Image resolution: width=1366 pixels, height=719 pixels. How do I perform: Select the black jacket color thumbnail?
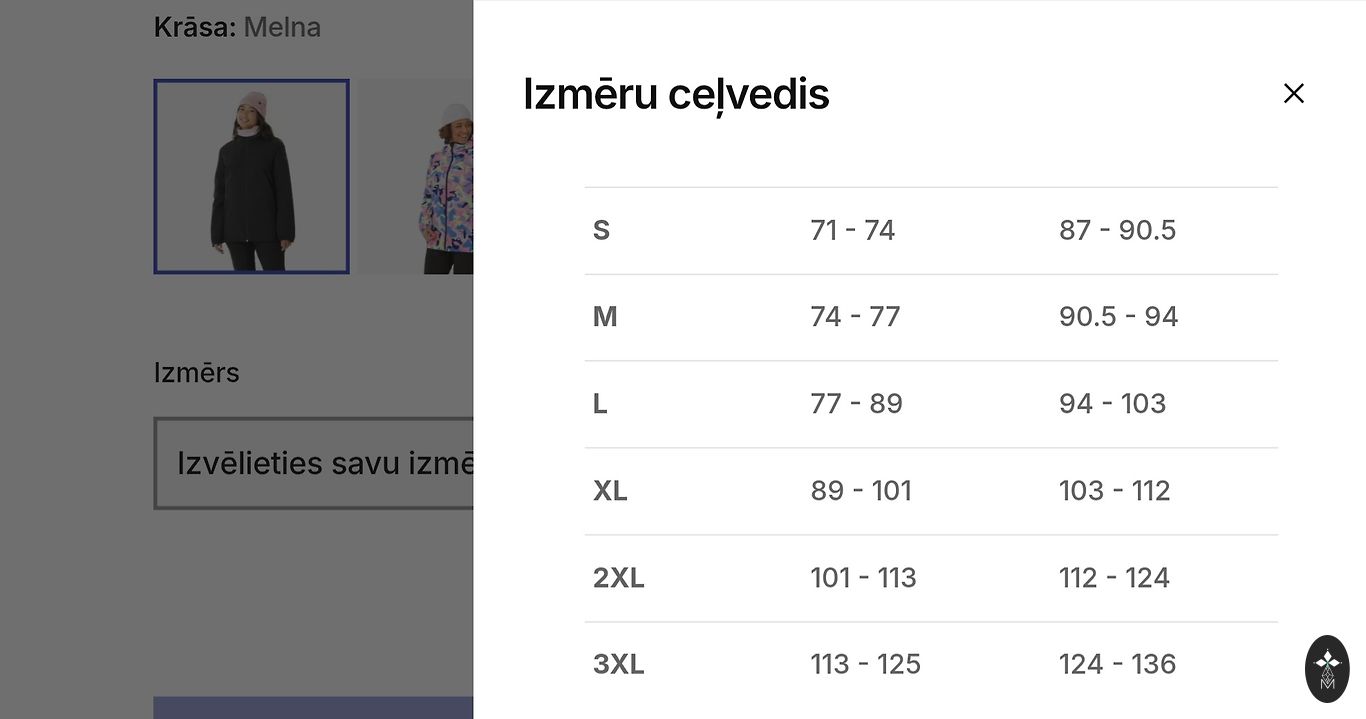(x=251, y=176)
